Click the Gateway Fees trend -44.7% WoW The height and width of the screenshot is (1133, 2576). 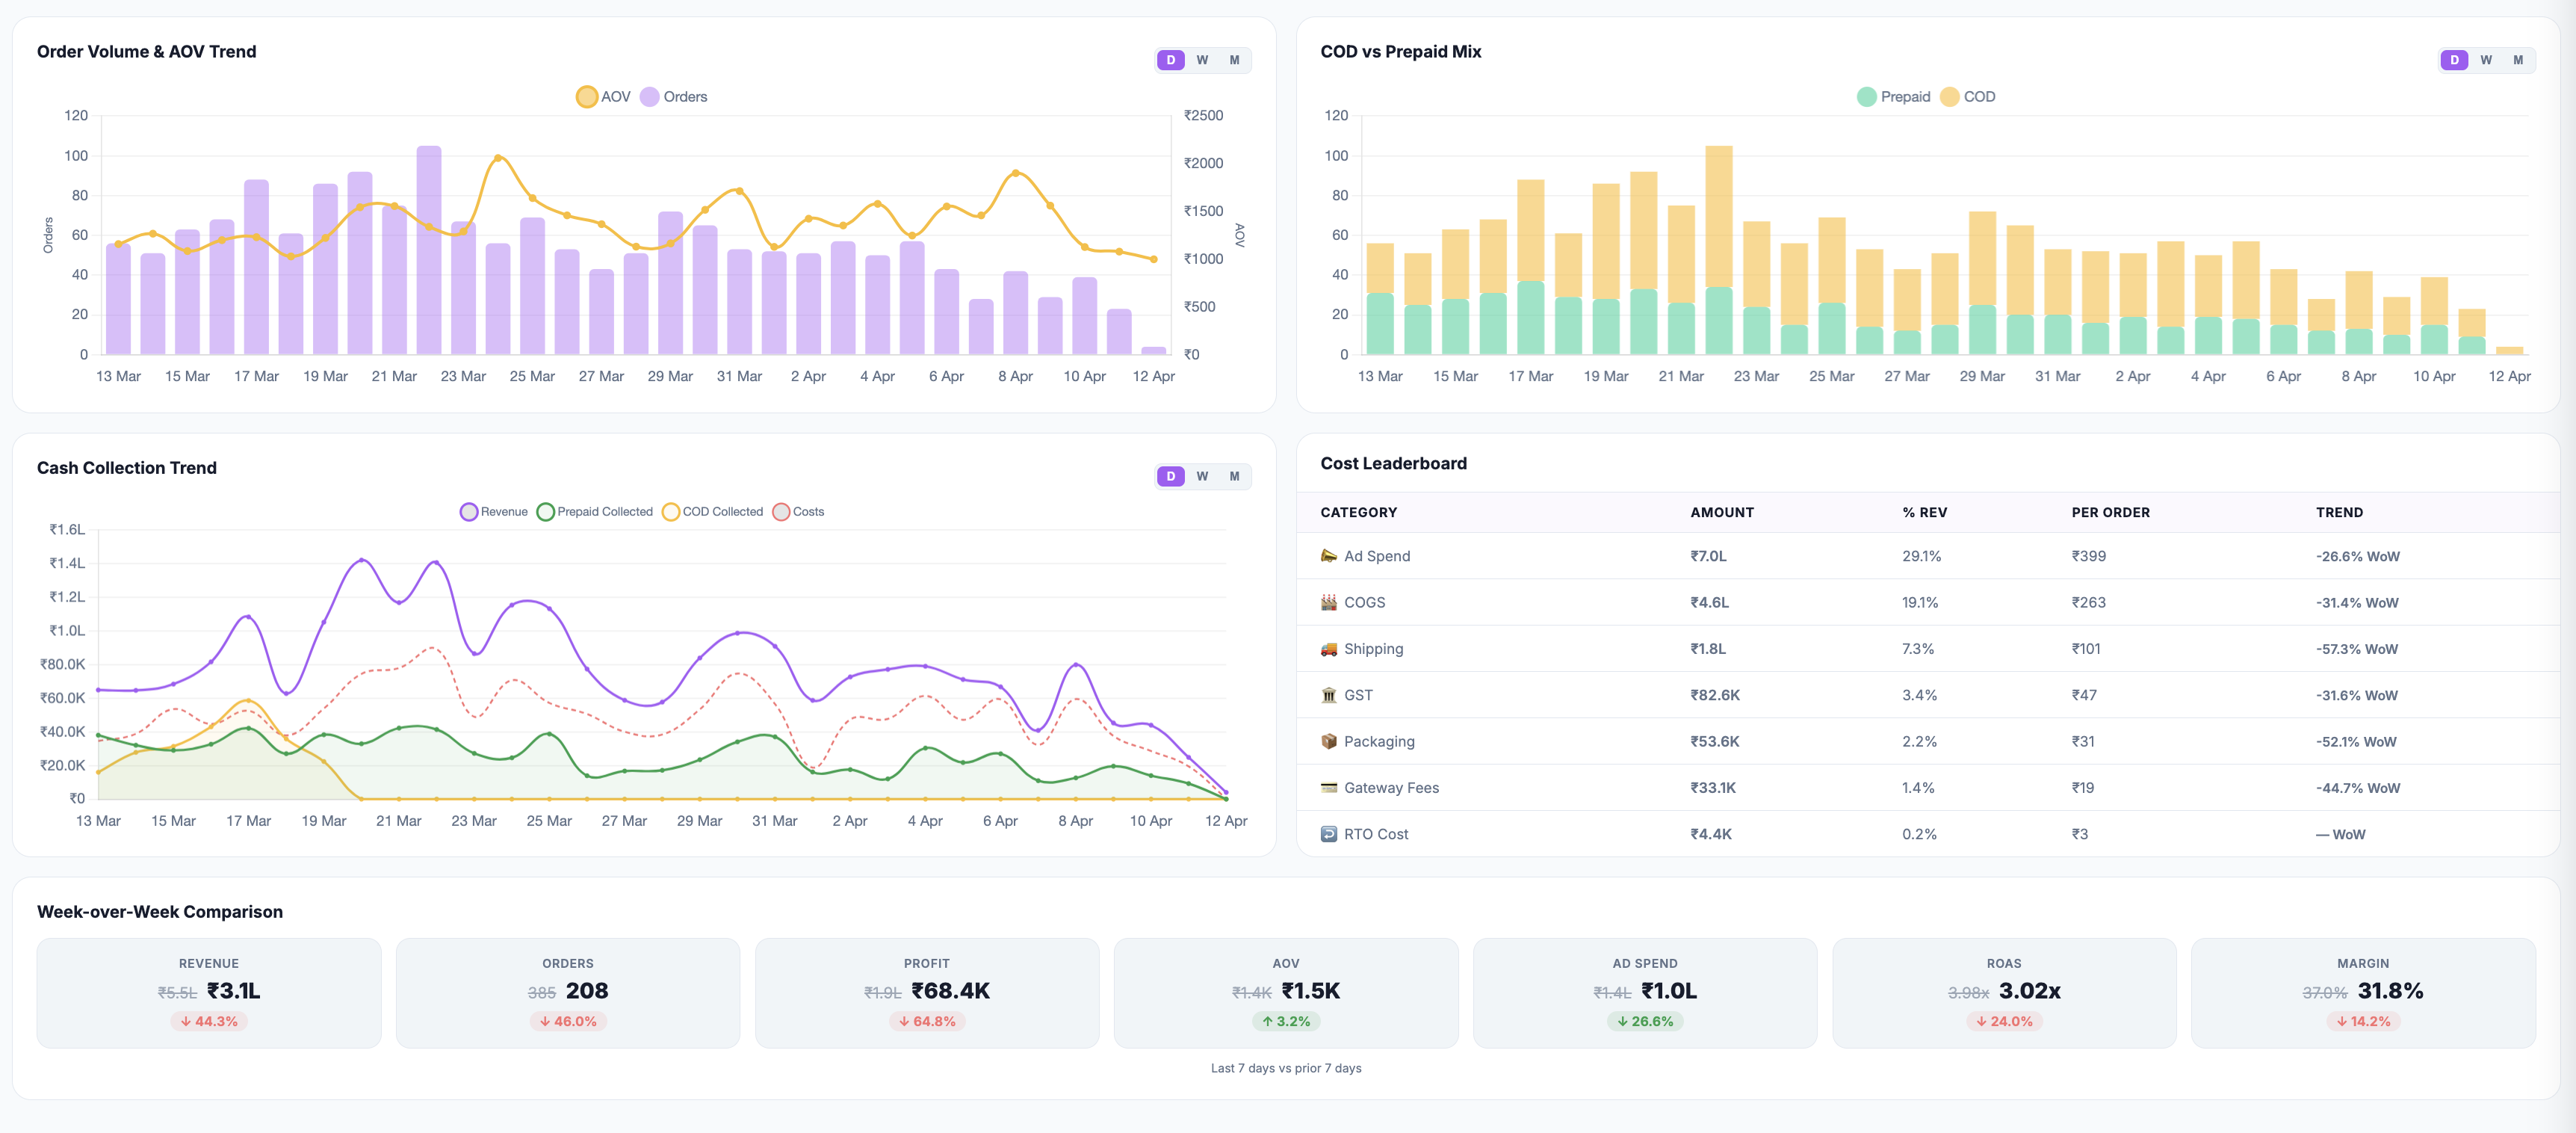(x=2358, y=788)
